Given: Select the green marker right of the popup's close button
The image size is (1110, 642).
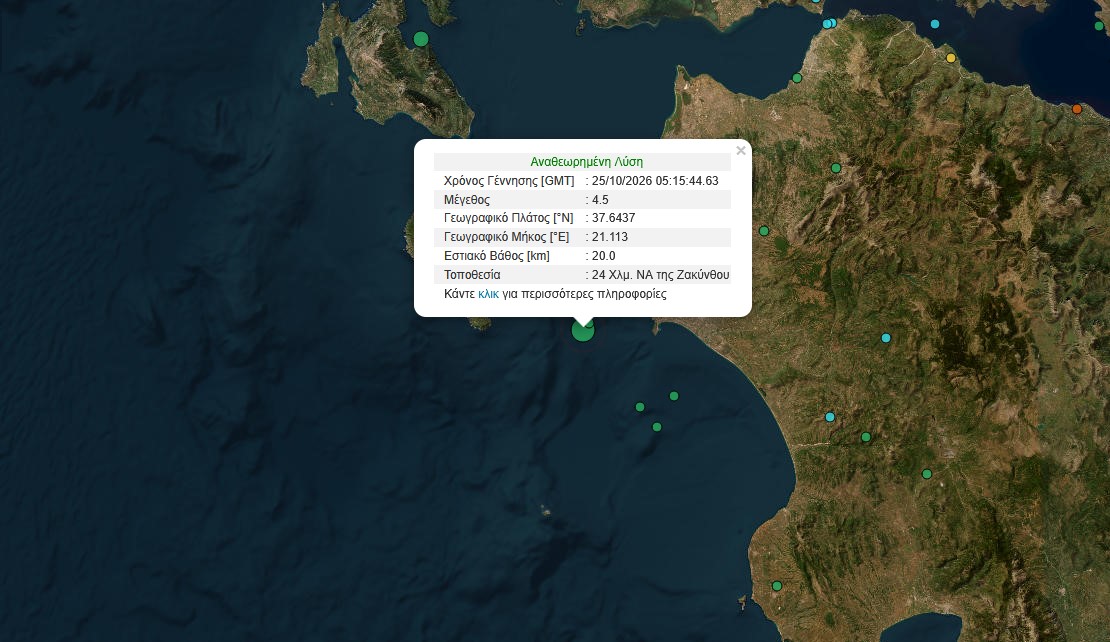Looking at the screenshot, I should [836, 168].
